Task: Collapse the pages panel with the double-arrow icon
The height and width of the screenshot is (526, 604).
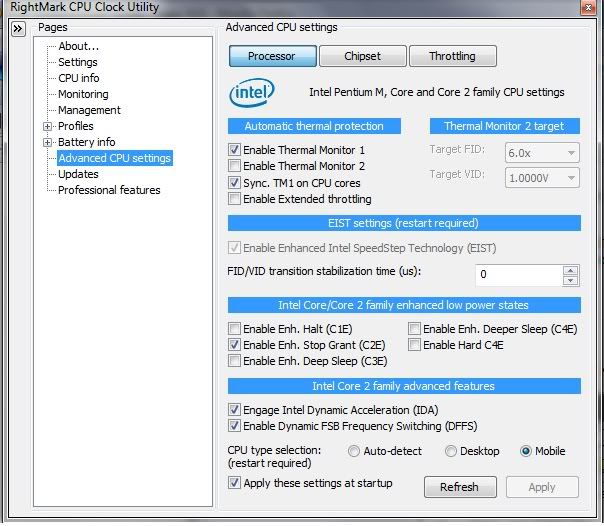Action: point(18,29)
